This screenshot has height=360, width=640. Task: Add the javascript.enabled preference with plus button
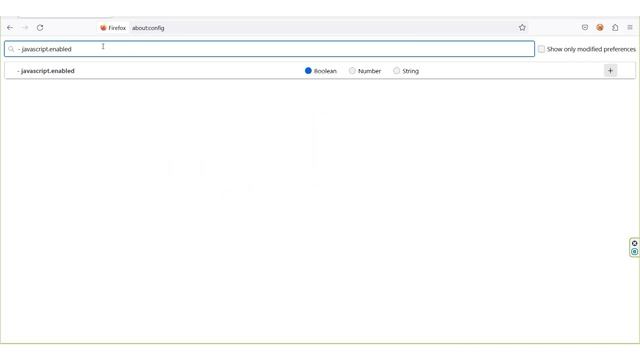point(610,71)
